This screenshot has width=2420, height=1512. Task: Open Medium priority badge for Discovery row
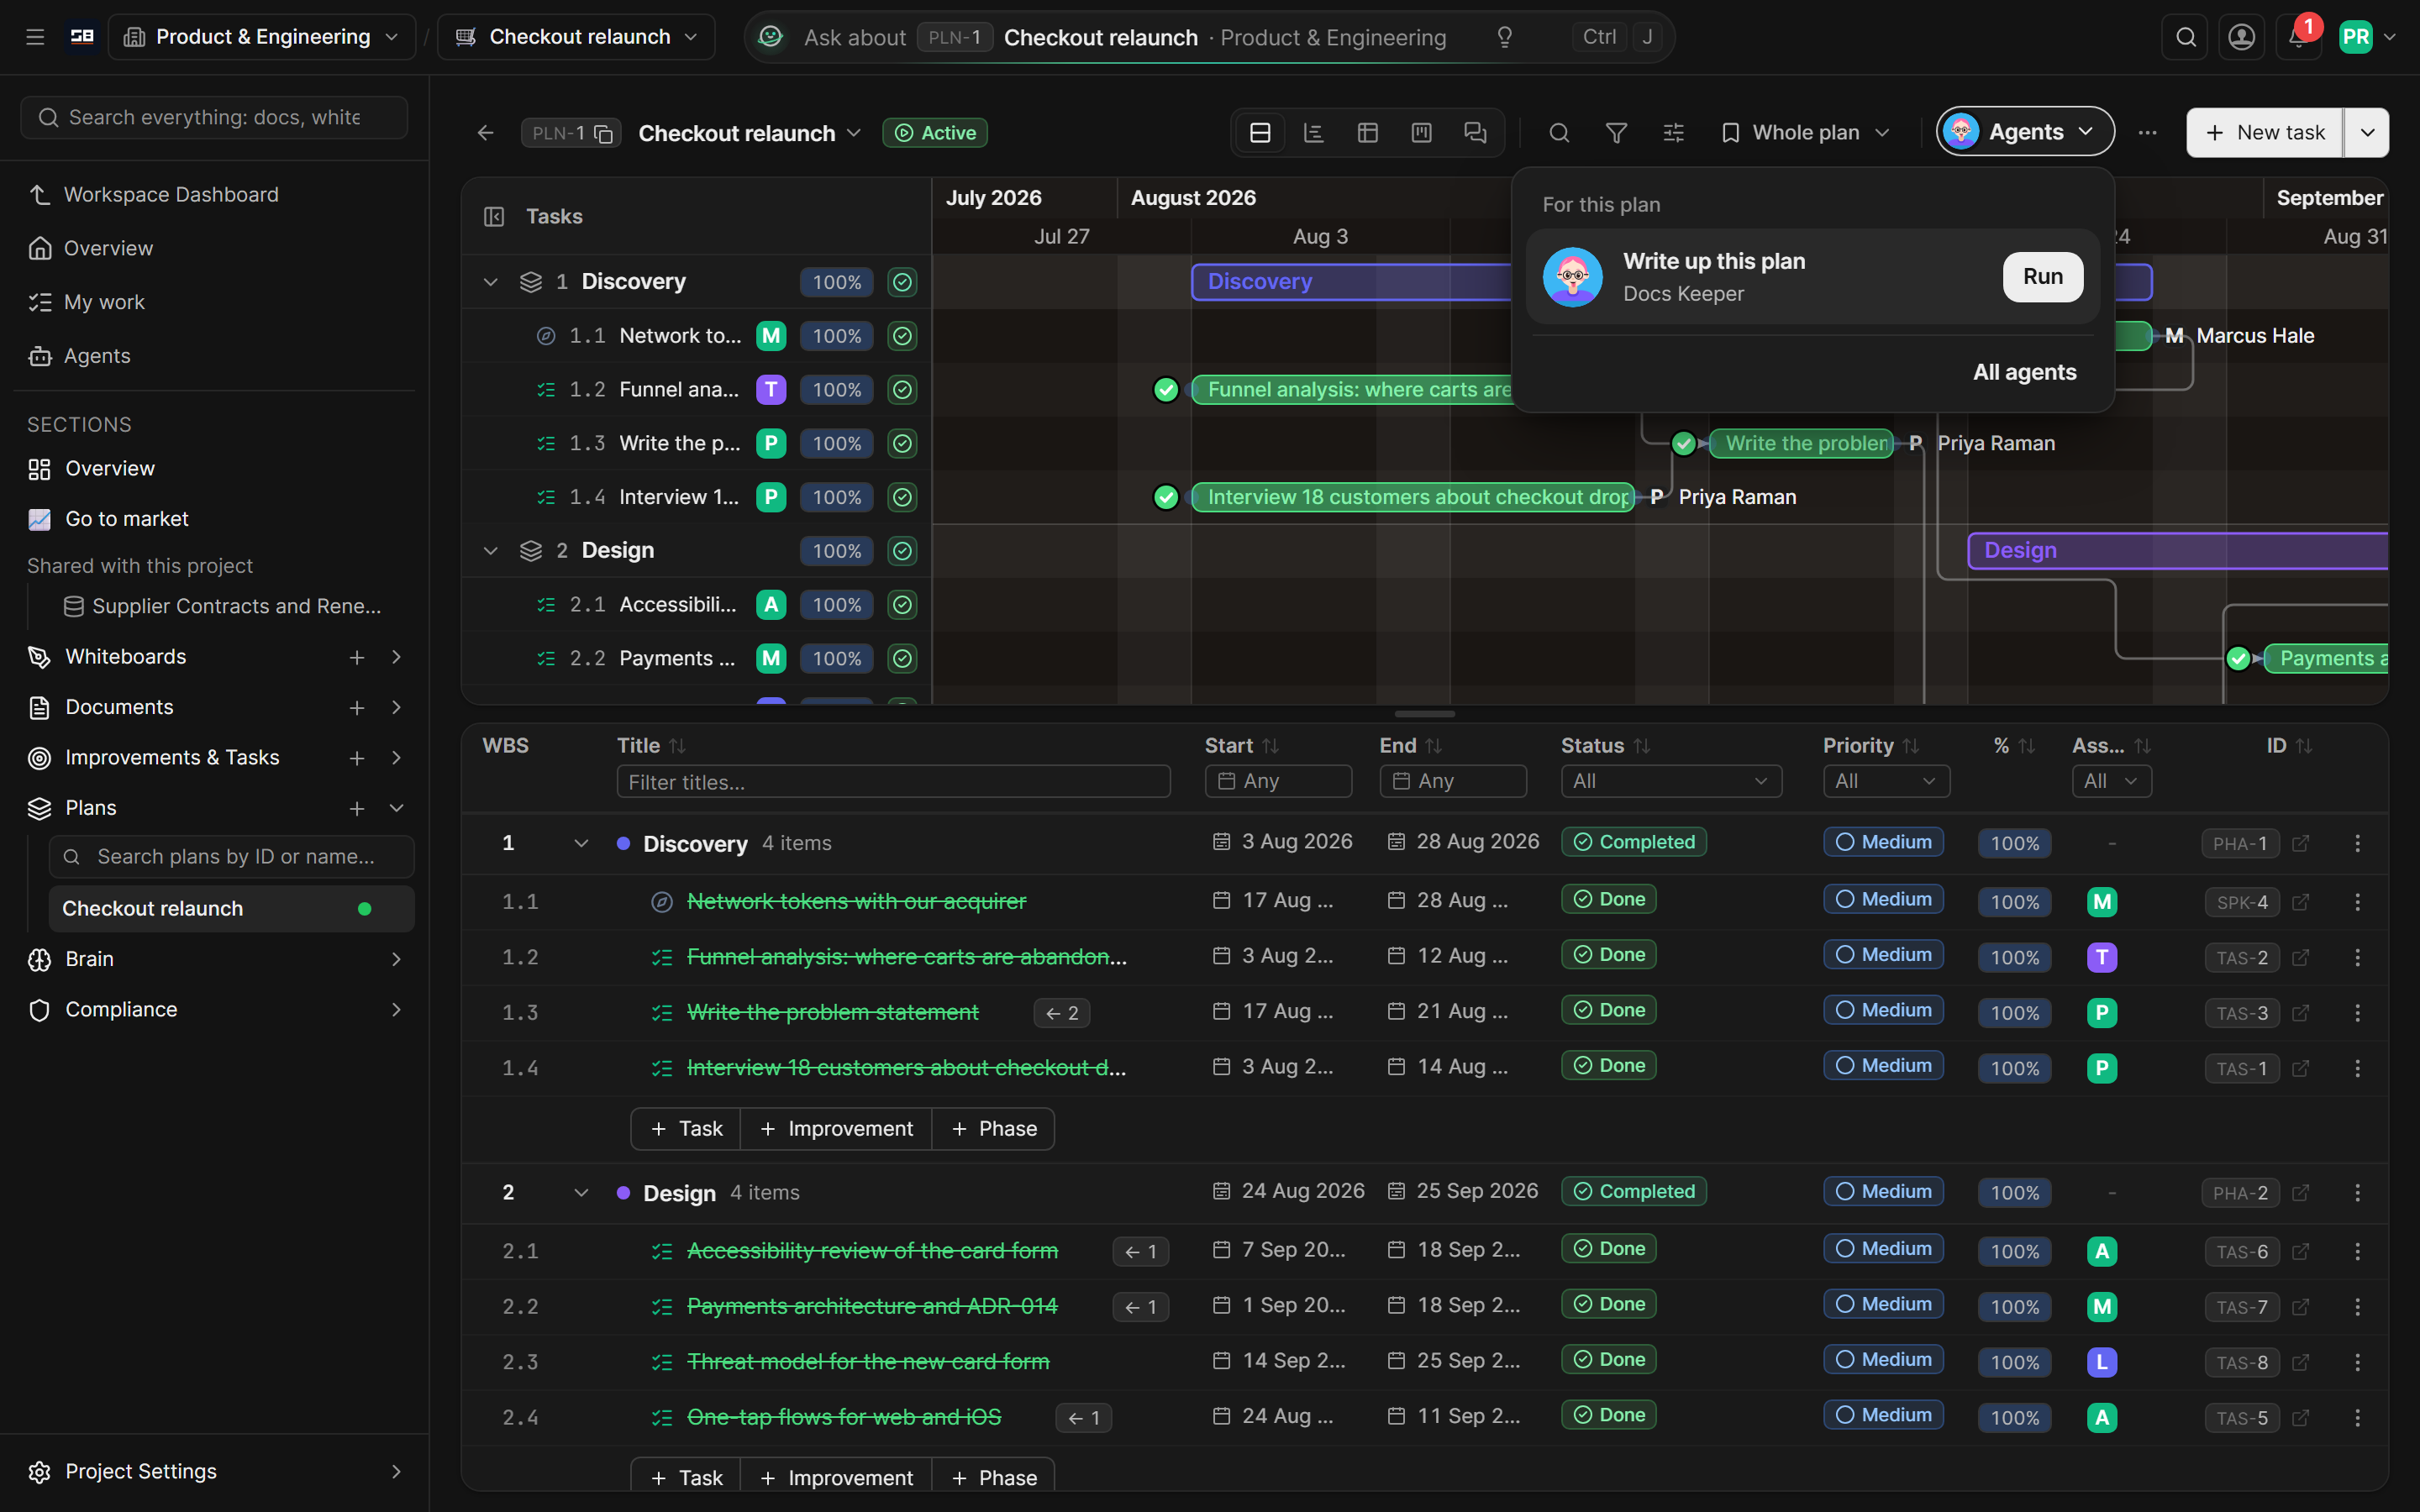pos(1883,842)
